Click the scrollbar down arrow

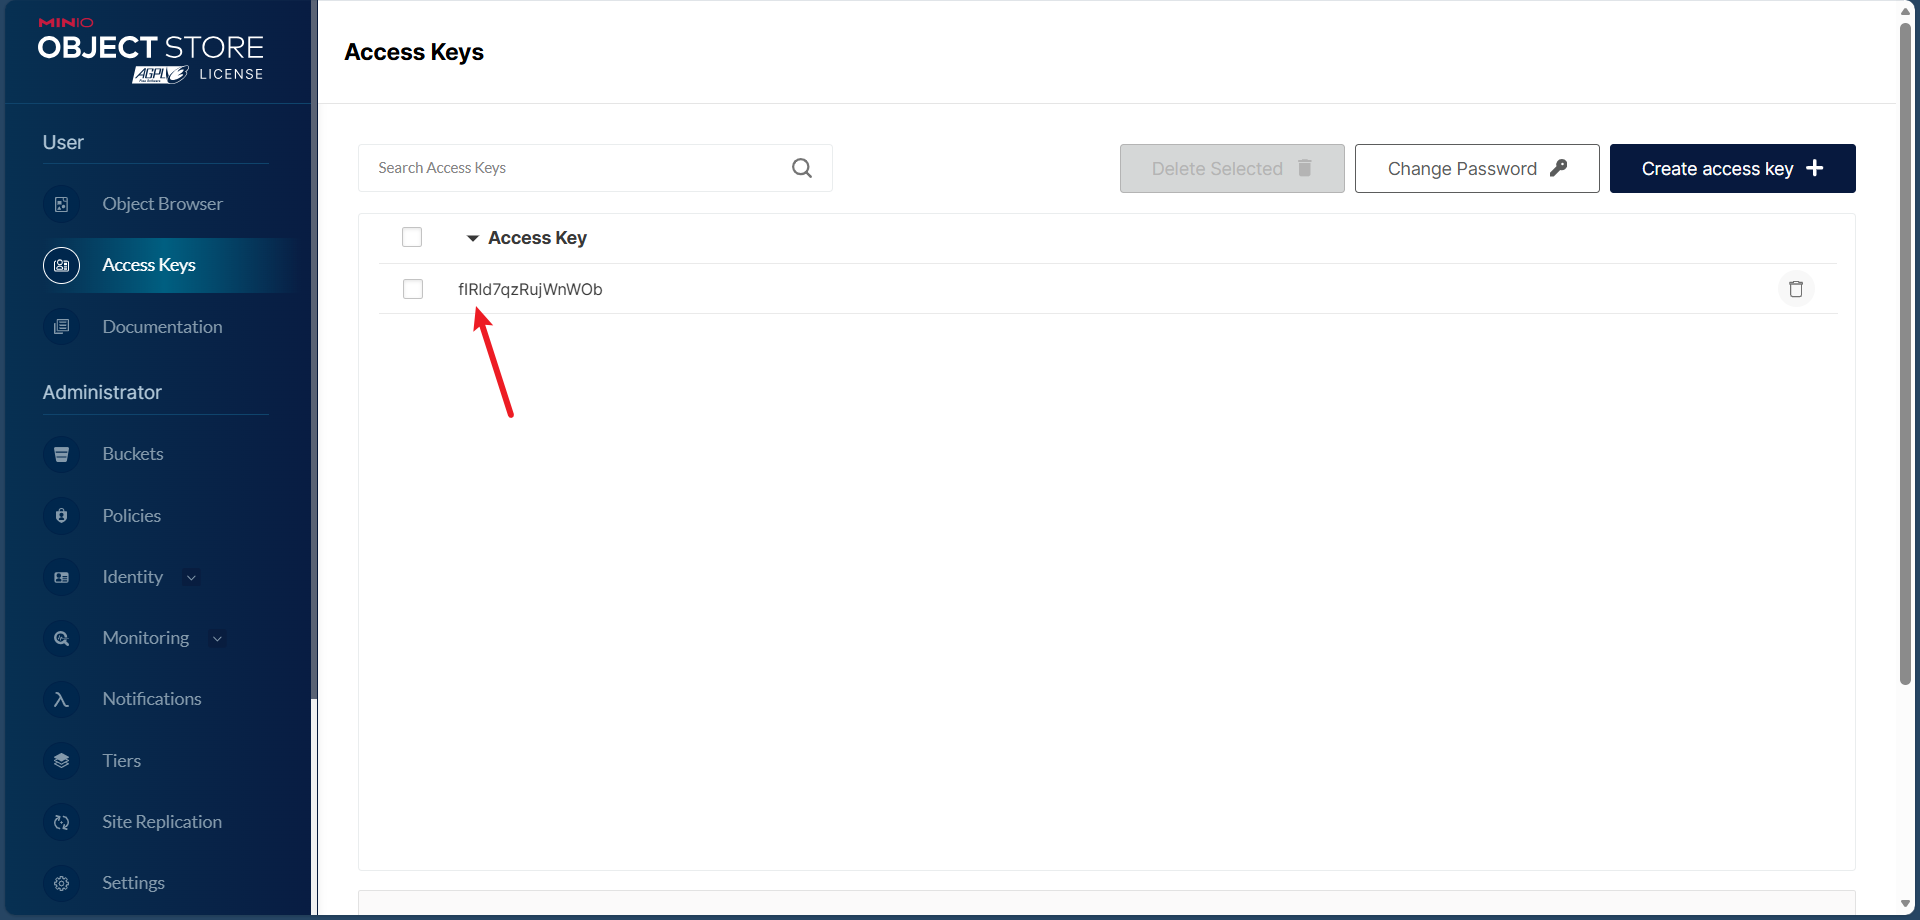1905,904
